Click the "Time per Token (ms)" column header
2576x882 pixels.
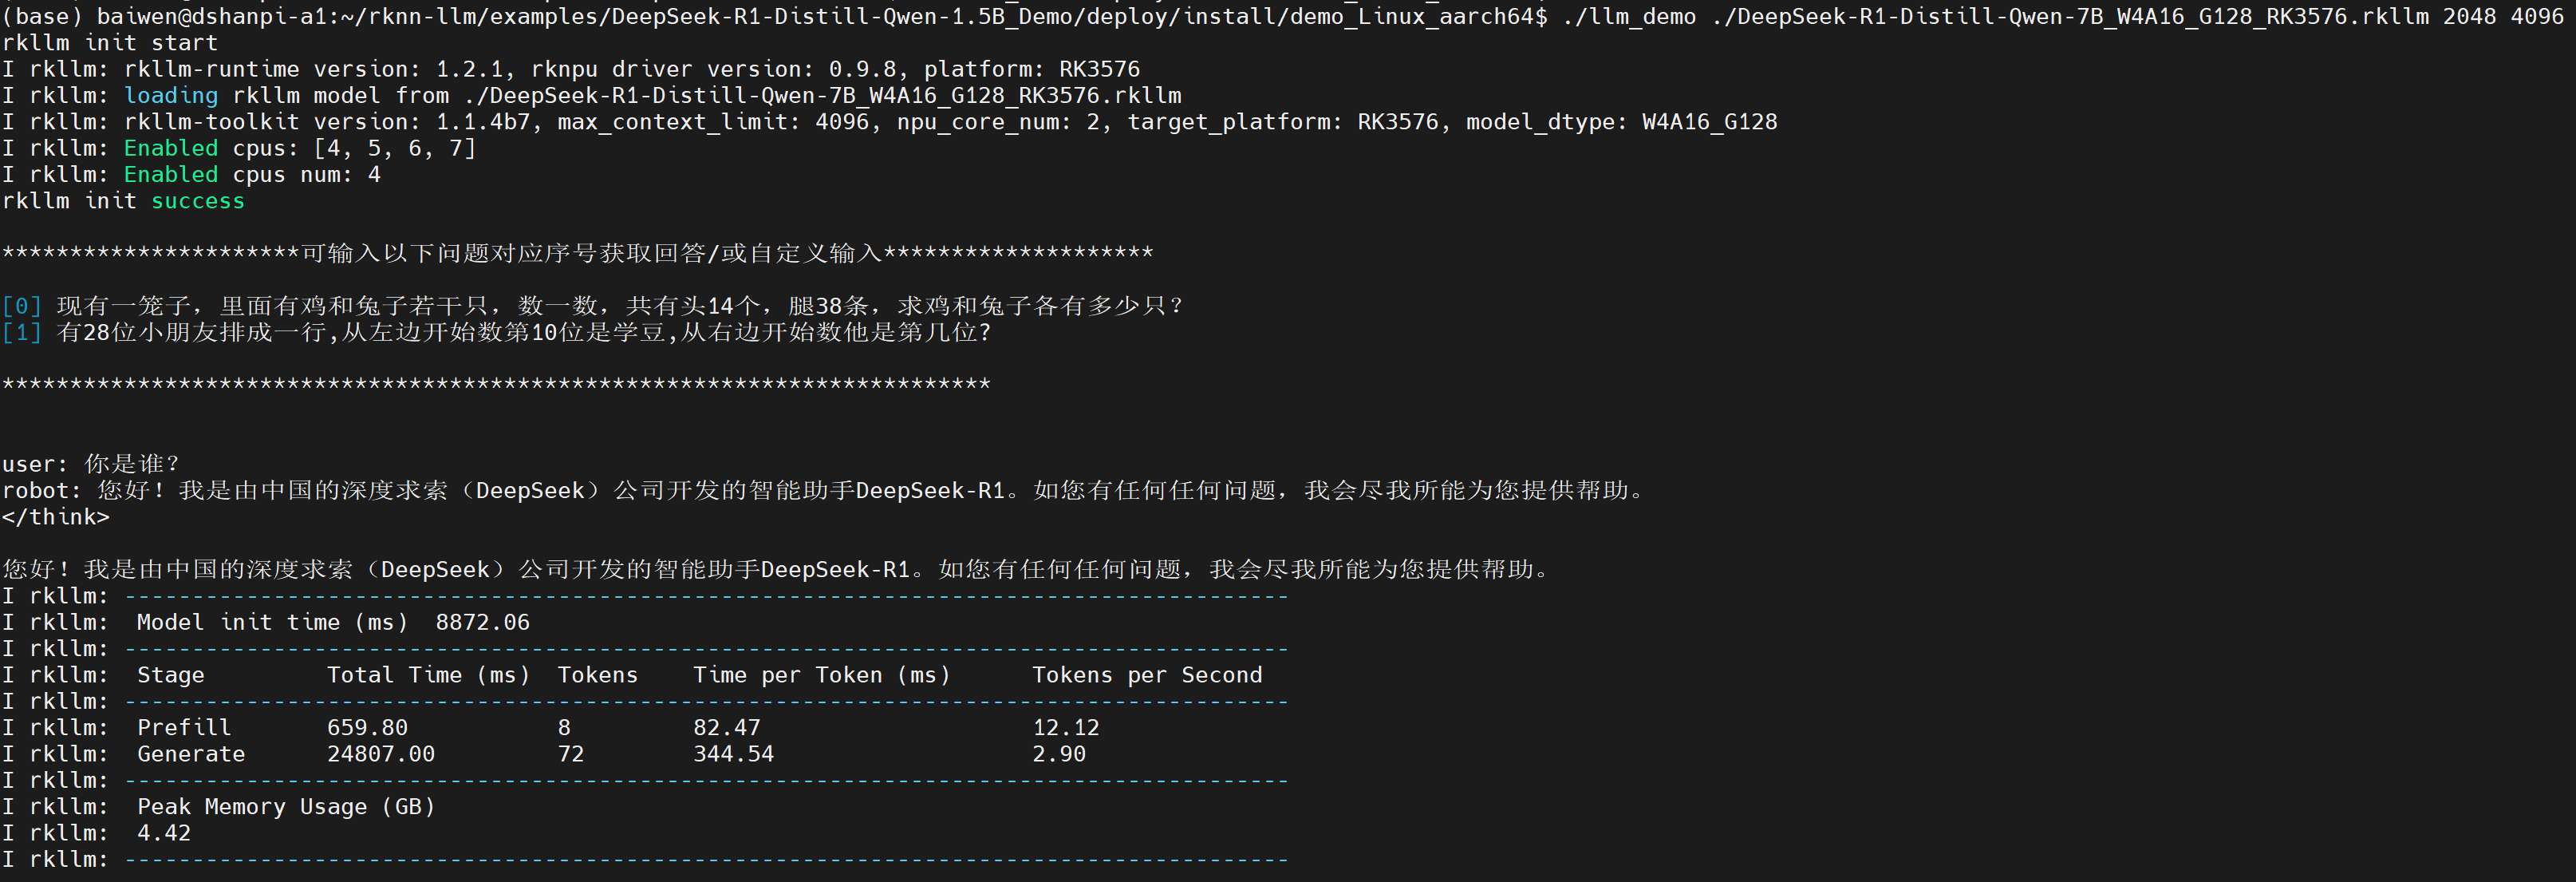click(821, 675)
